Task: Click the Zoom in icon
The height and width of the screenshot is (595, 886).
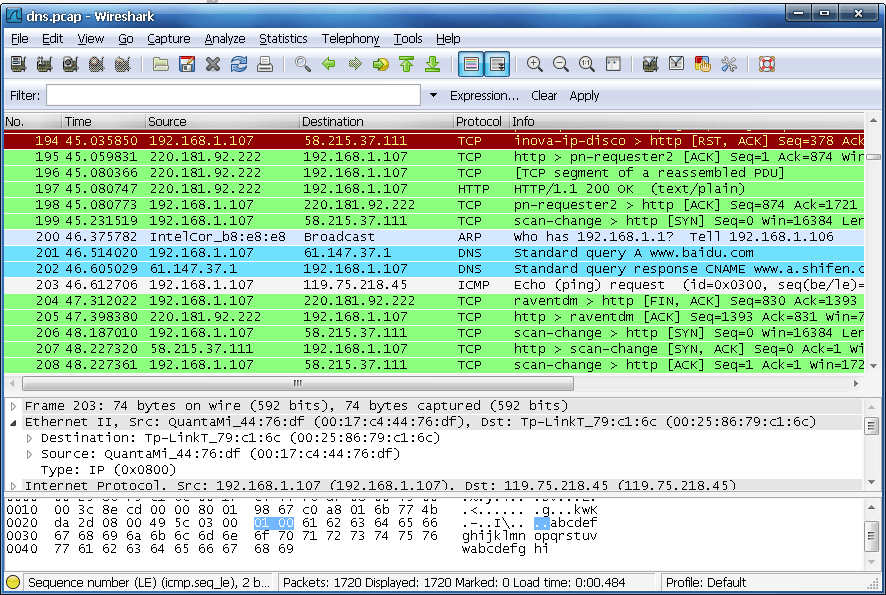Action: tap(535, 65)
